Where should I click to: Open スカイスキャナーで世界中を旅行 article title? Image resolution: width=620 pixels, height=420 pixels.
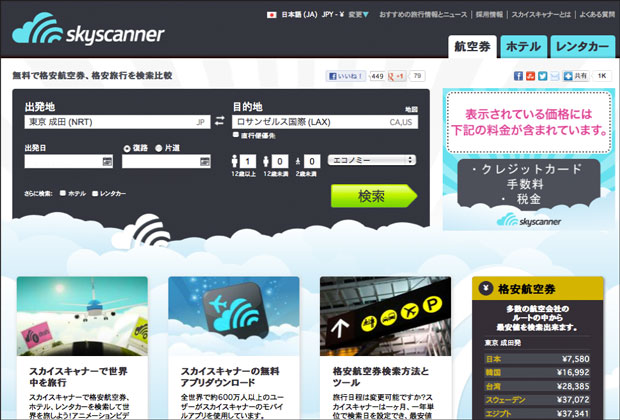click(78, 377)
